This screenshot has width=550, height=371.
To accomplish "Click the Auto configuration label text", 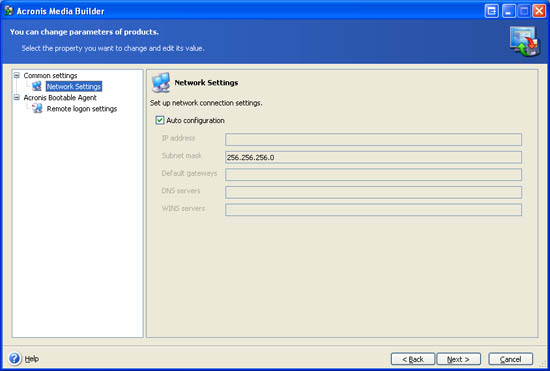I will [195, 120].
